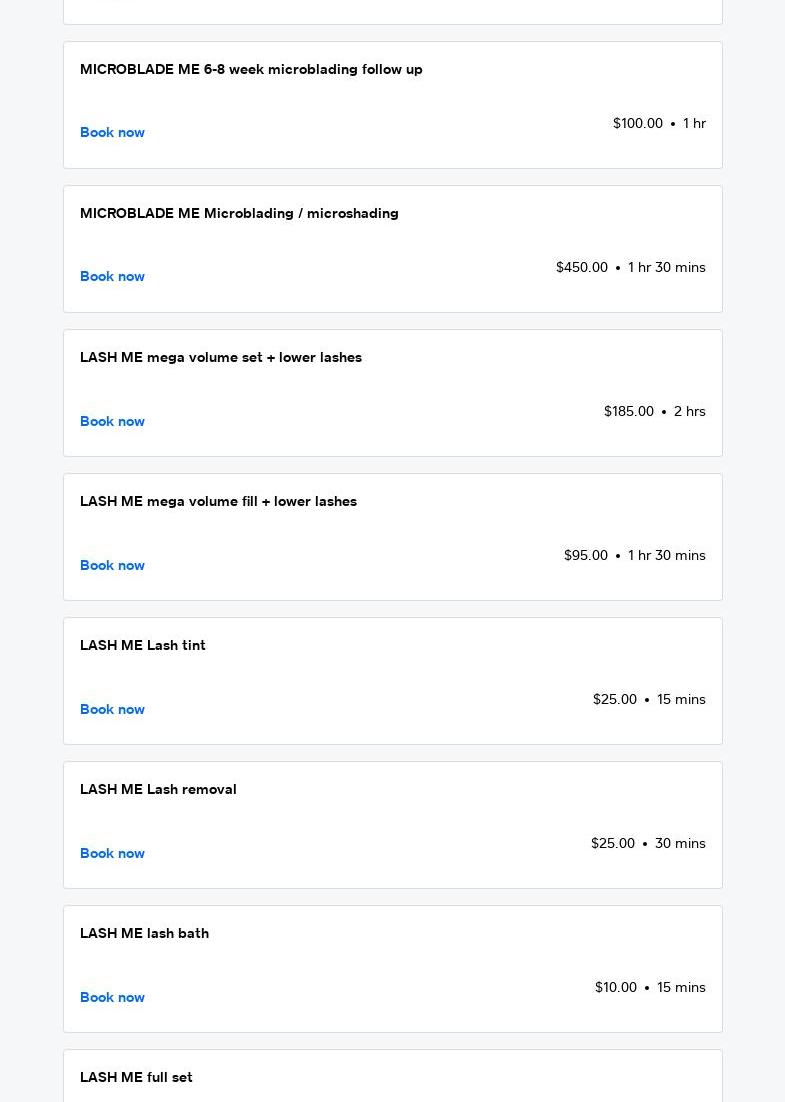Book now for lash bath service

[x=112, y=997]
